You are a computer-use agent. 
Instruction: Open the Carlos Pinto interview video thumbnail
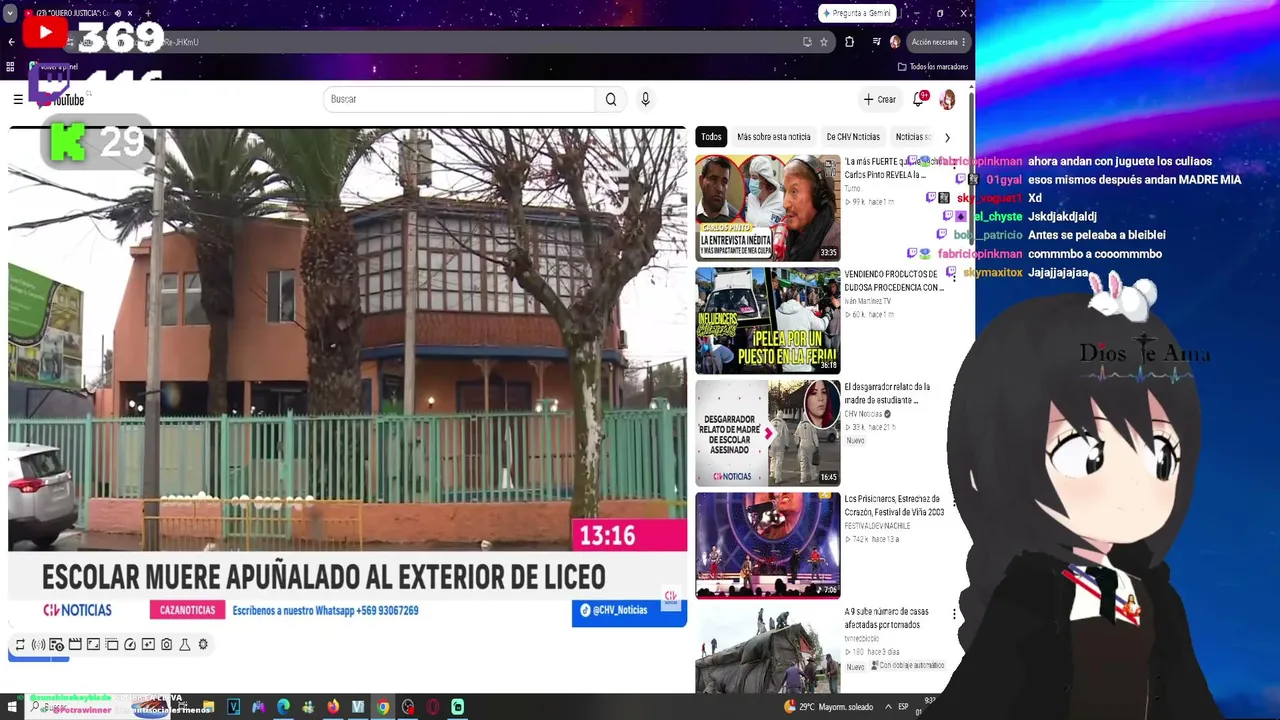768,208
